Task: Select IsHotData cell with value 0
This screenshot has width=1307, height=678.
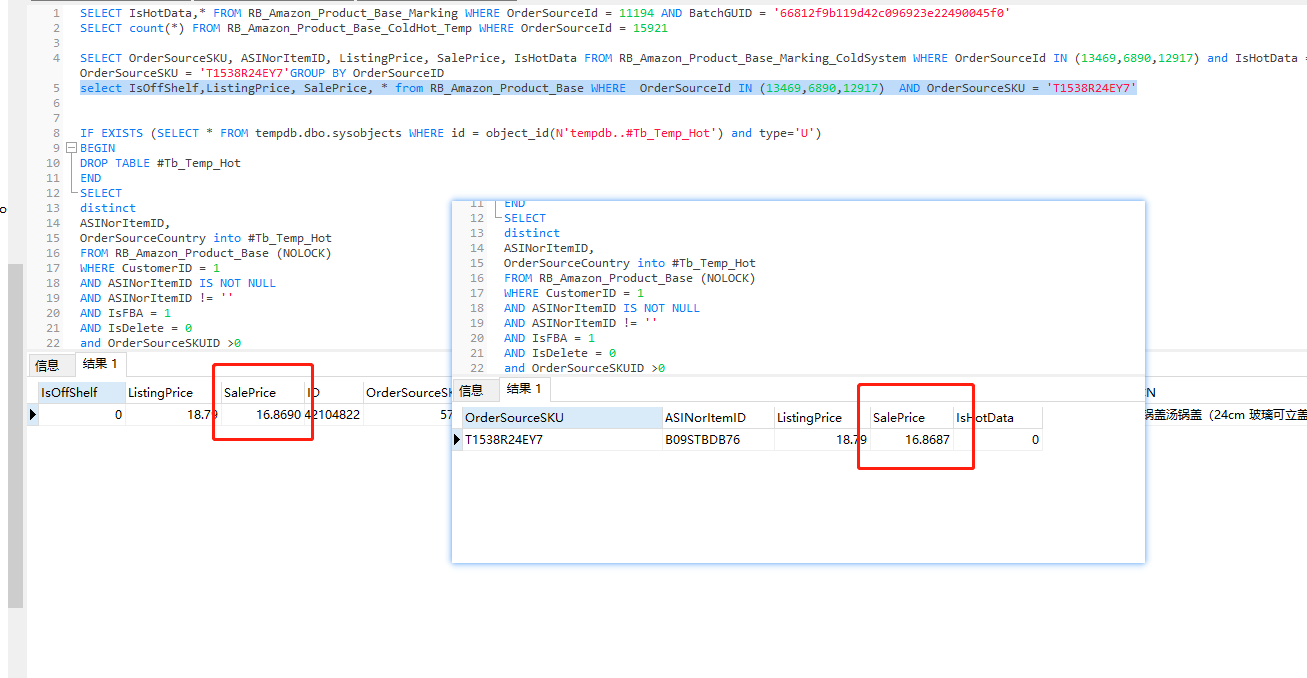Action: click(x=998, y=439)
